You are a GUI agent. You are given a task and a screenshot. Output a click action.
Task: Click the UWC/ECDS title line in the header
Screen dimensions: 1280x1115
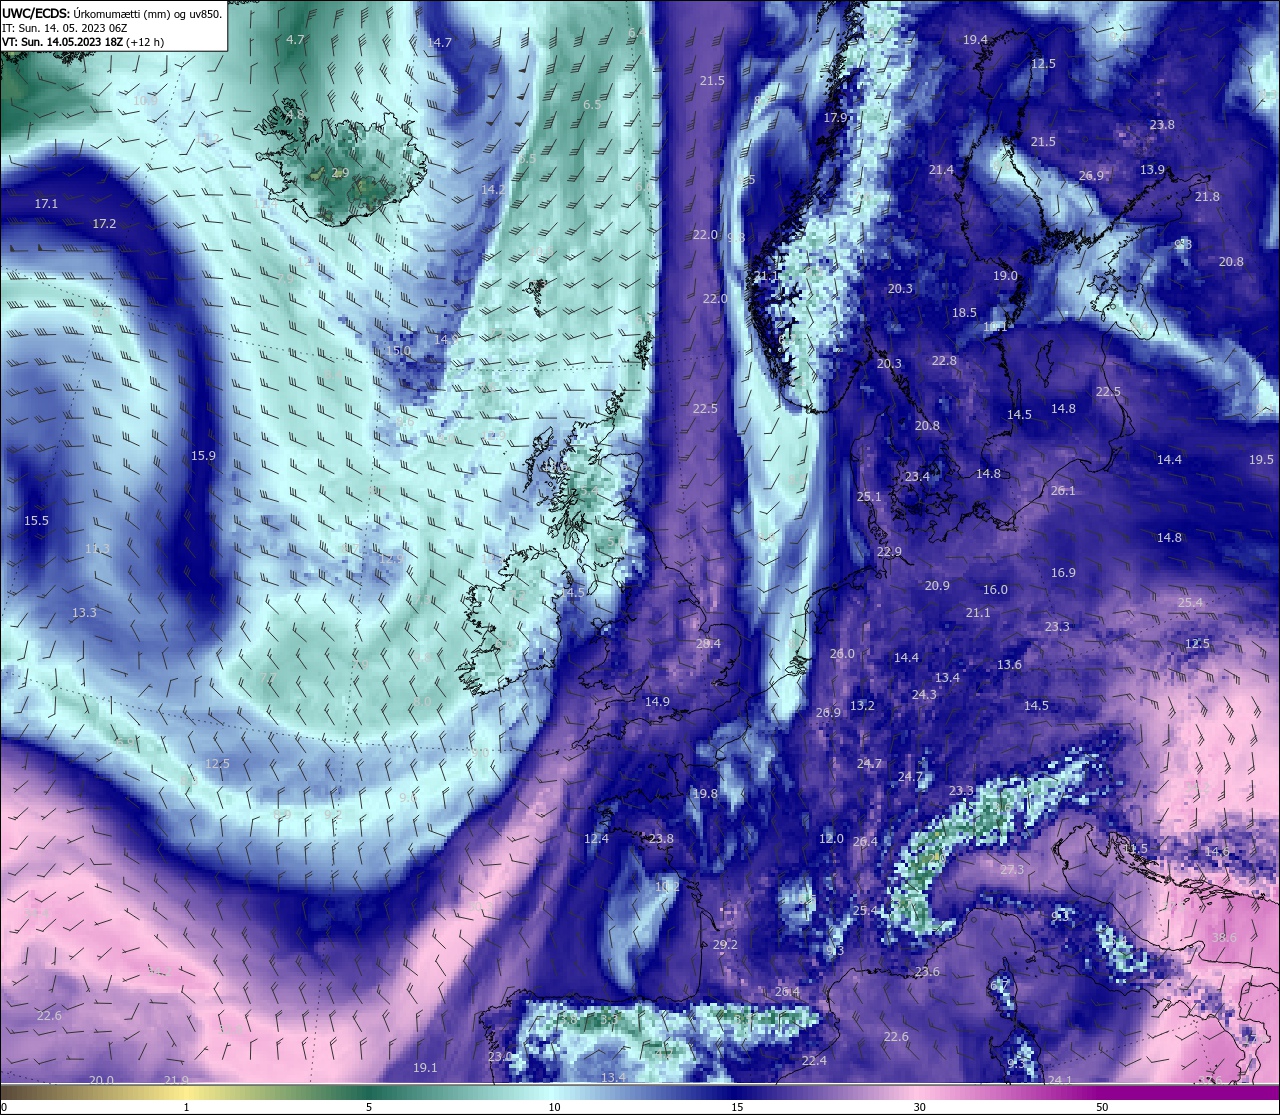tap(112, 13)
